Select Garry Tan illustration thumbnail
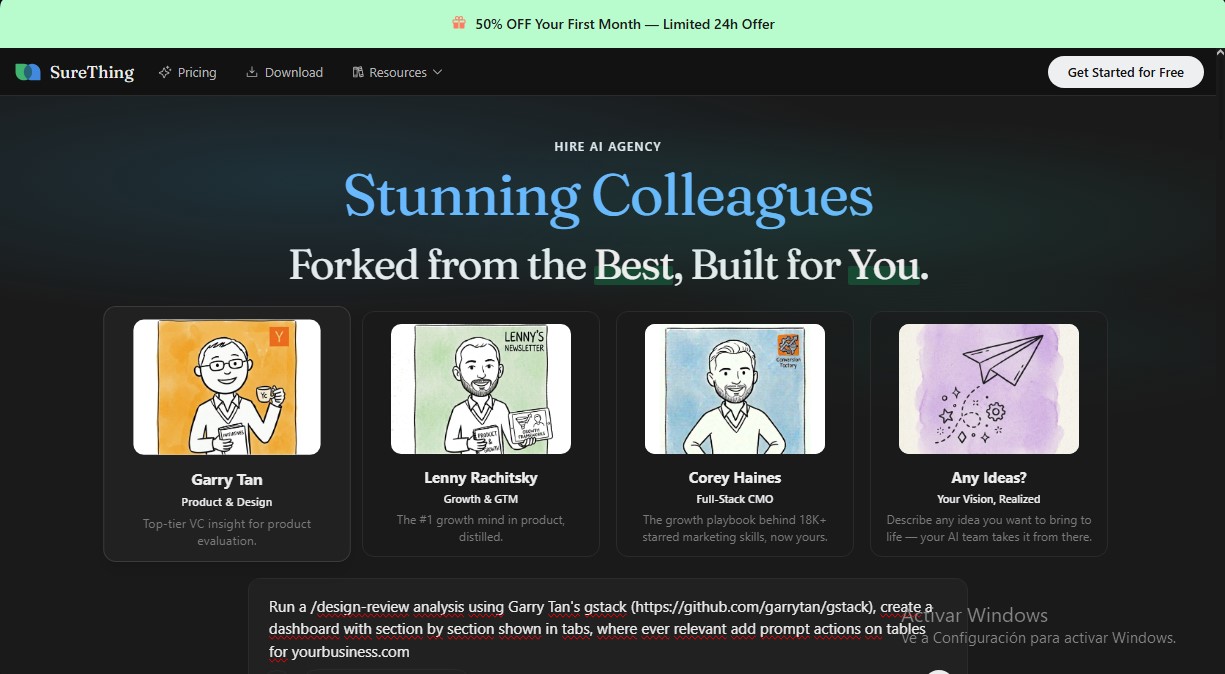 tap(227, 387)
